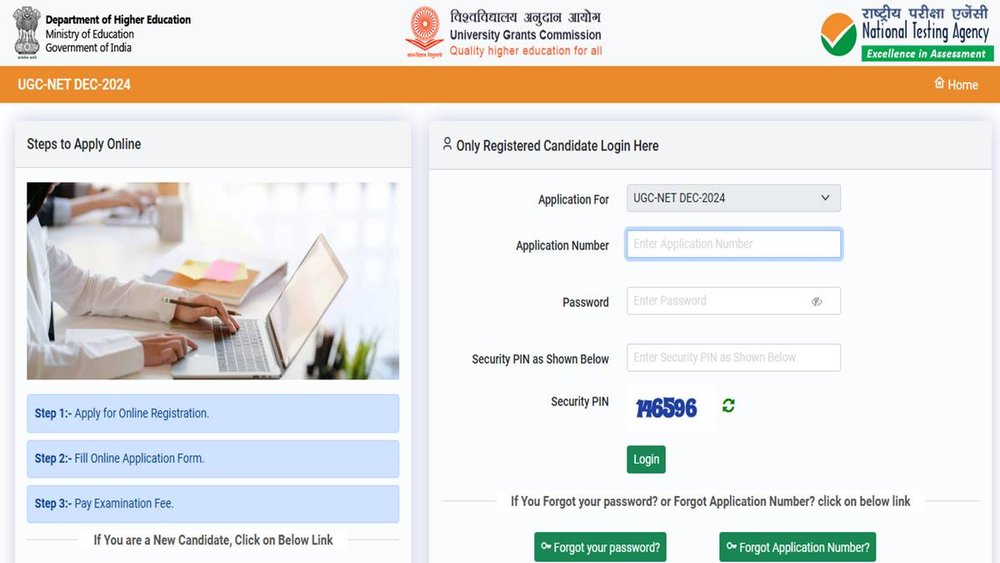The height and width of the screenshot is (563, 1000).
Task: Click the refresh Security PIN icon
Action: [x=728, y=406]
